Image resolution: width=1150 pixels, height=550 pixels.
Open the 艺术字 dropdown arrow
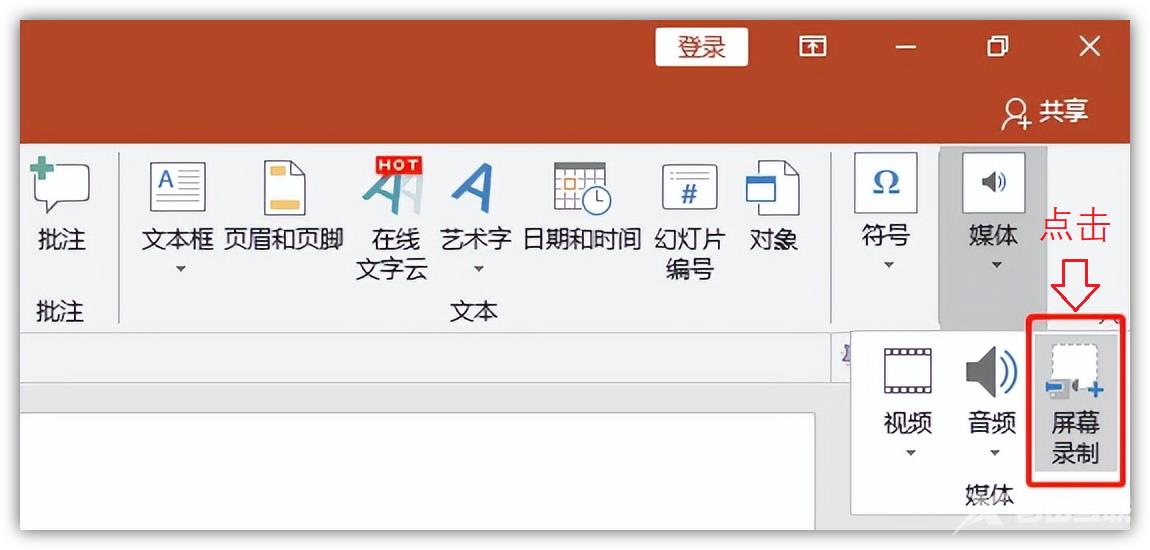click(477, 268)
